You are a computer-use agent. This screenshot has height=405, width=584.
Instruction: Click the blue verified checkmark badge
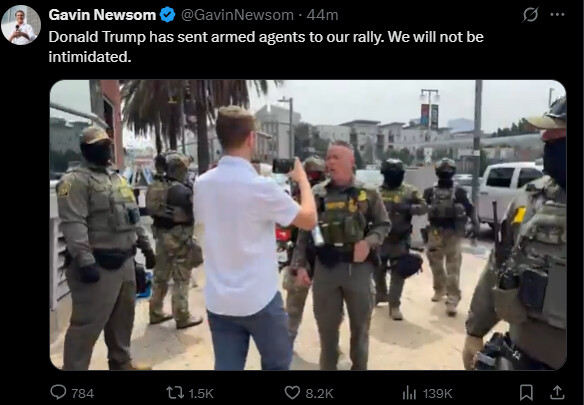(x=167, y=15)
